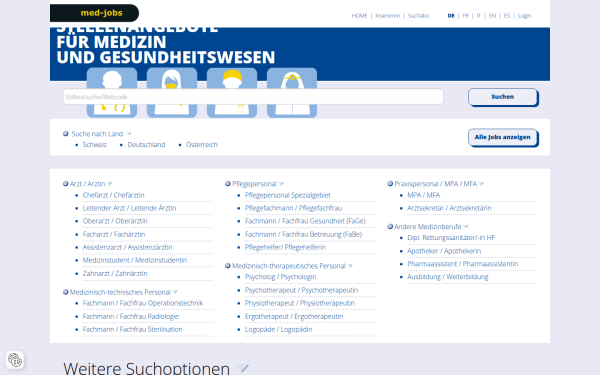The height and width of the screenshot is (375, 600).
Task: Open Fachmann / Fachfrau Operationstechnik
Action: coord(143,303)
